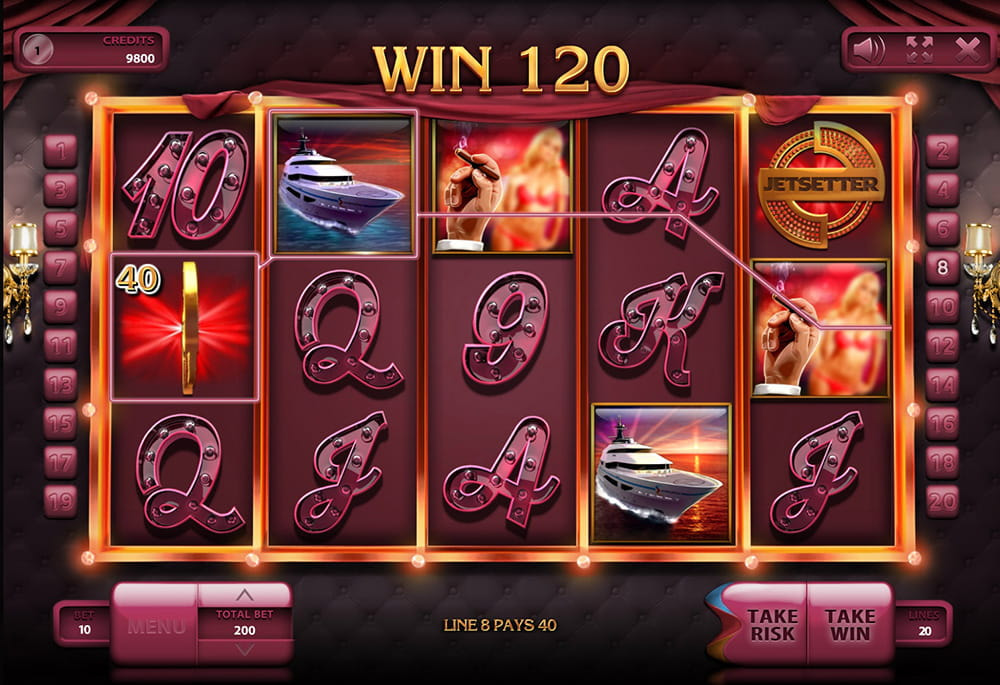Select payline 20 indicator
Screen dimensions: 1000x685
(x=943, y=501)
